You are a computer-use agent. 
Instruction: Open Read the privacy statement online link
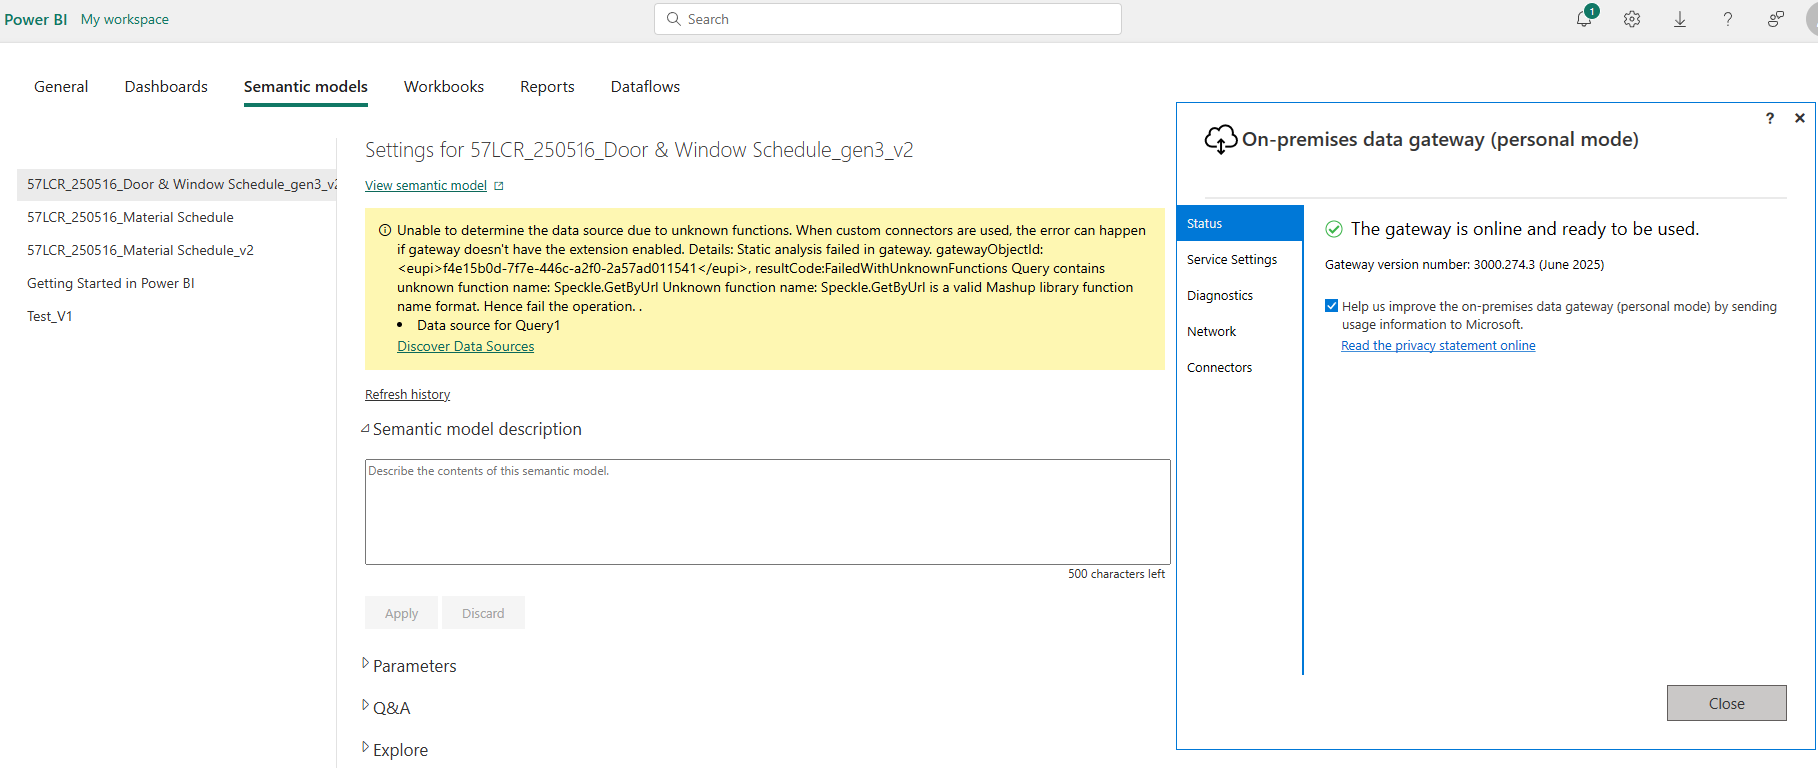point(1438,346)
